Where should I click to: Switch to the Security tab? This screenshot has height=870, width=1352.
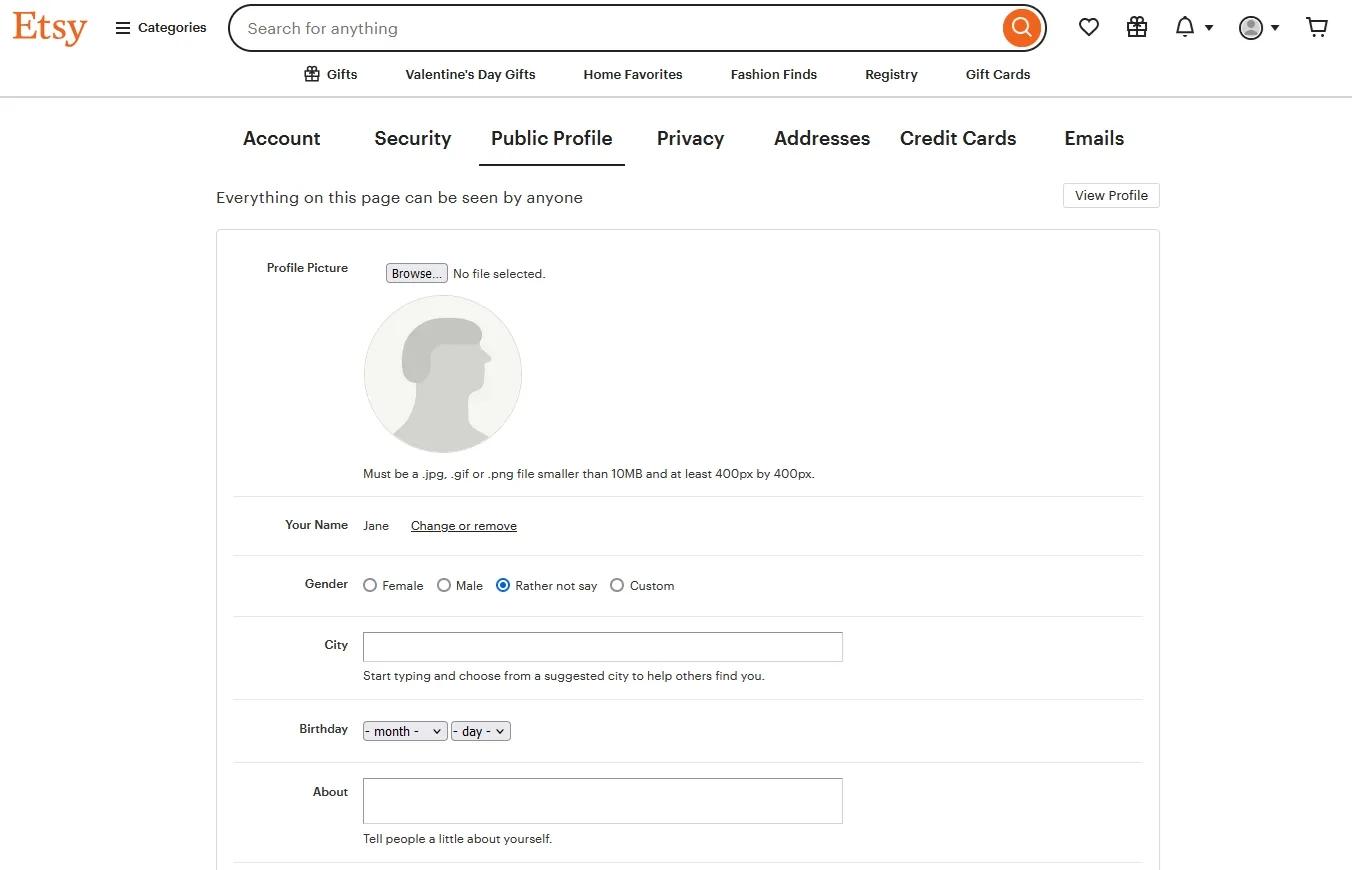[412, 139]
